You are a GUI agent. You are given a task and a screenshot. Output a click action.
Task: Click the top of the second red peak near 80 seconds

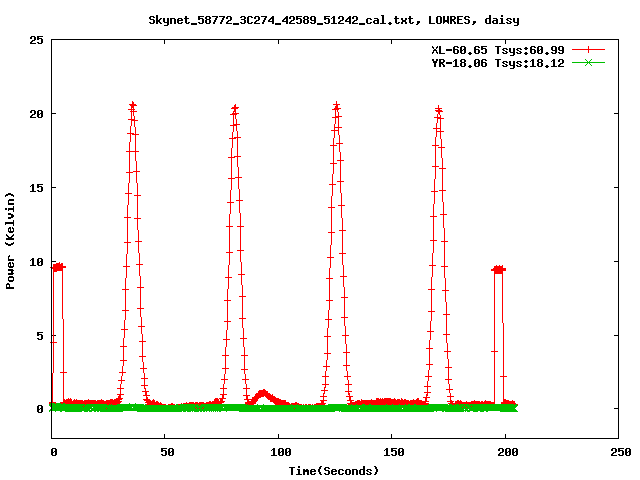(235, 108)
